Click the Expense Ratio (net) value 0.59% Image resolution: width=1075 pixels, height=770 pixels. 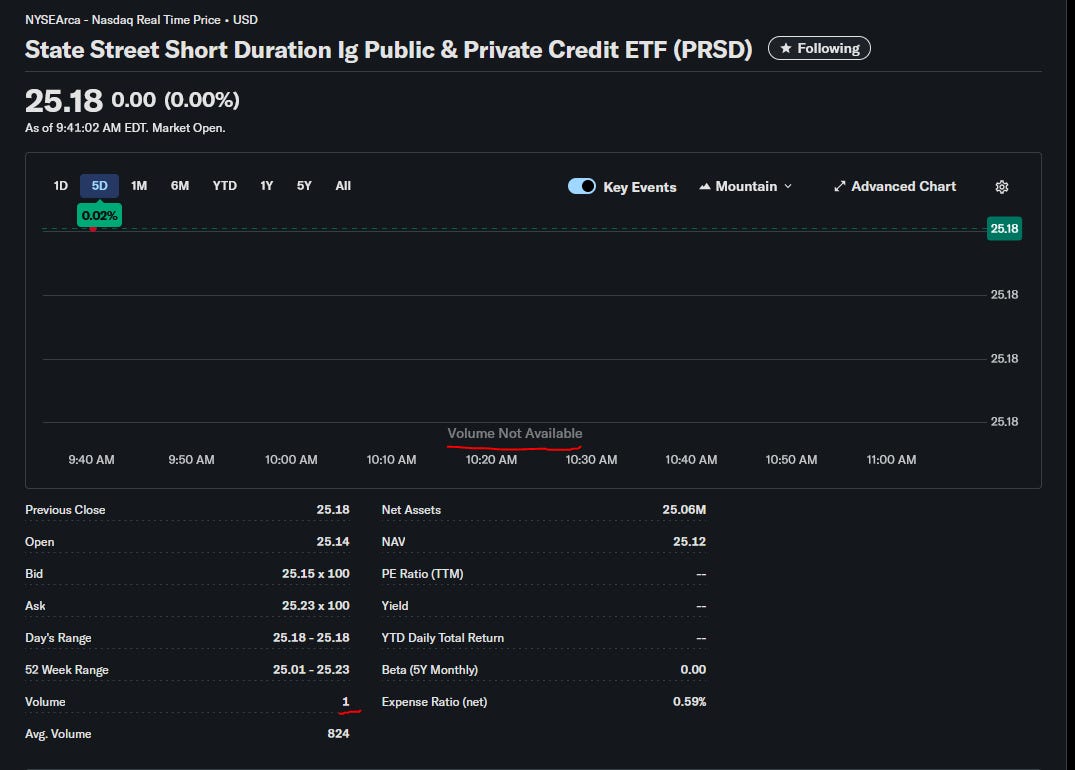(x=689, y=701)
